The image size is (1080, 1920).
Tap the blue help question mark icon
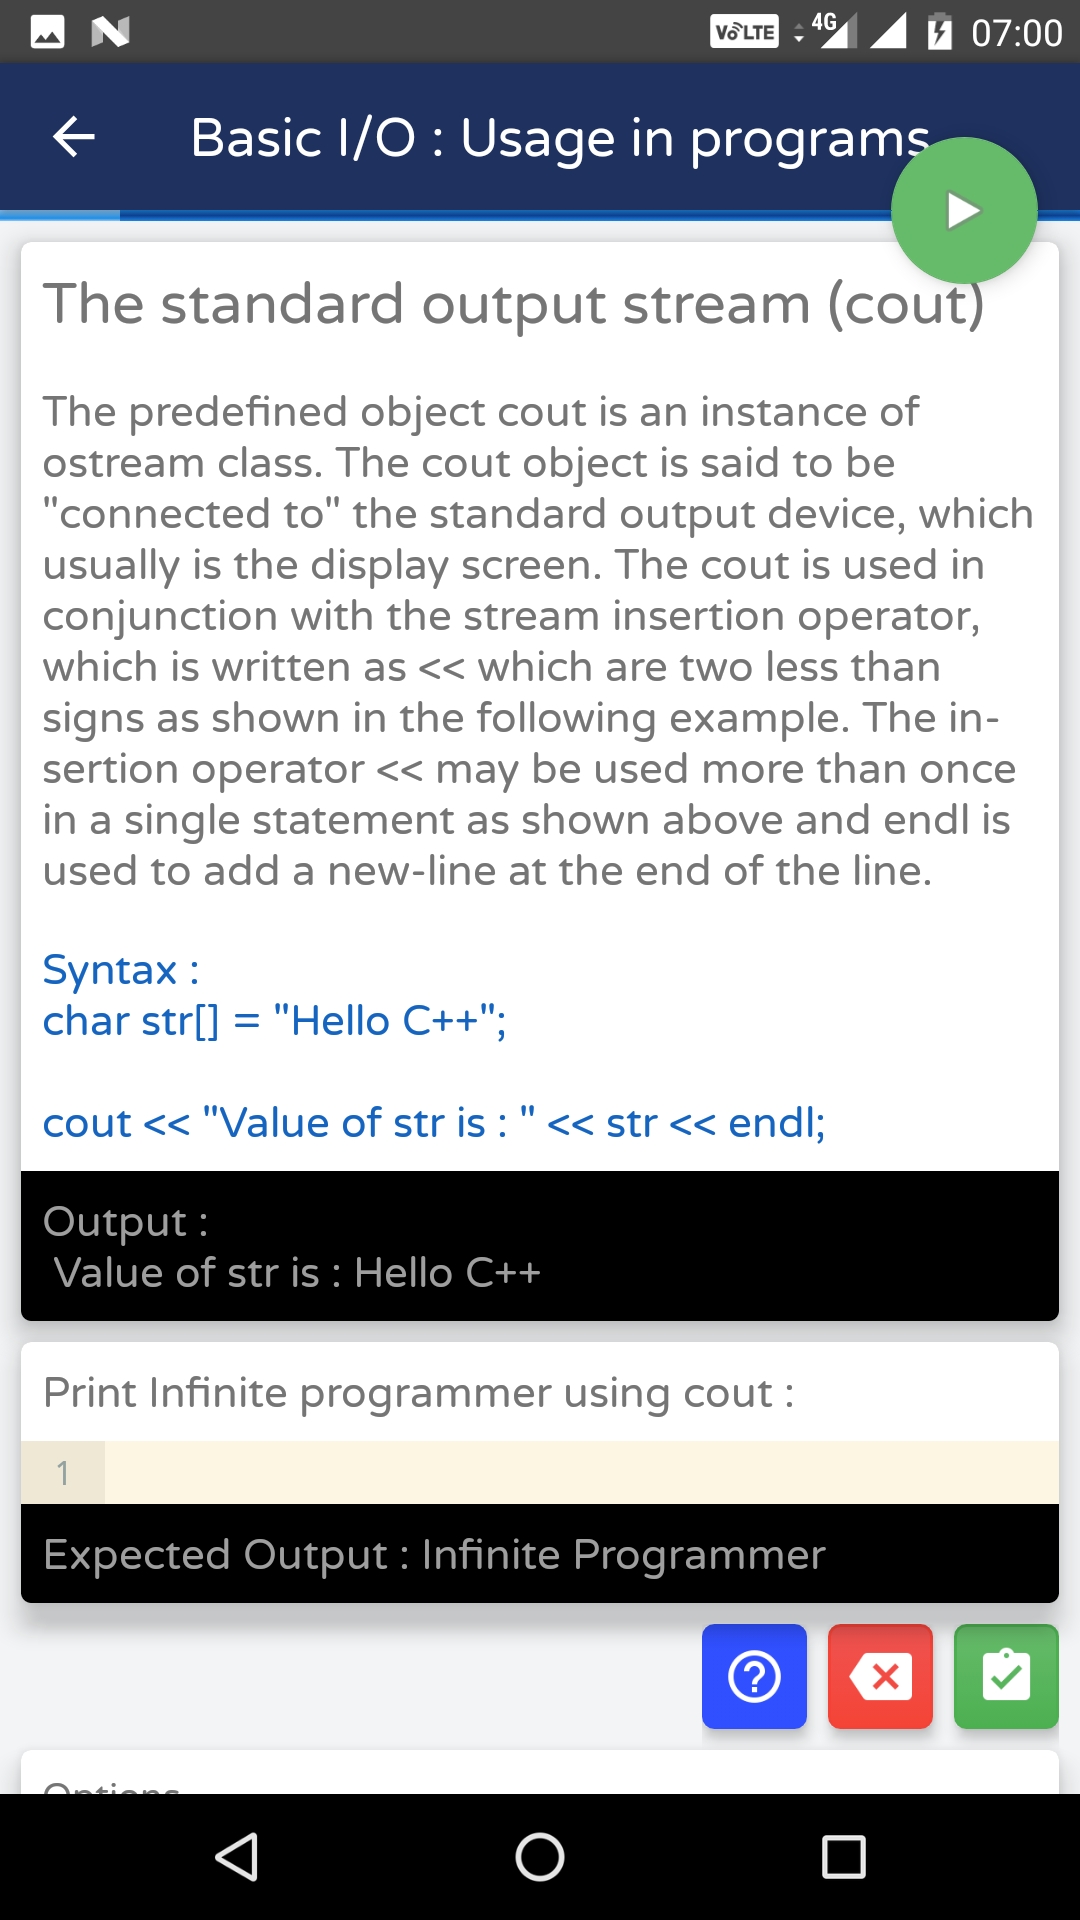tap(754, 1676)
